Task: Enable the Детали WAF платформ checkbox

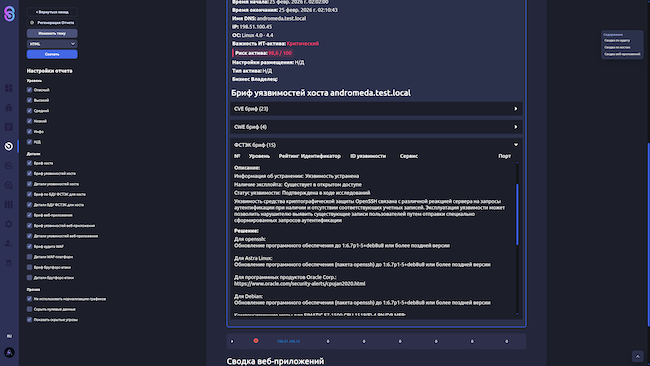Action: click(29, 257)
